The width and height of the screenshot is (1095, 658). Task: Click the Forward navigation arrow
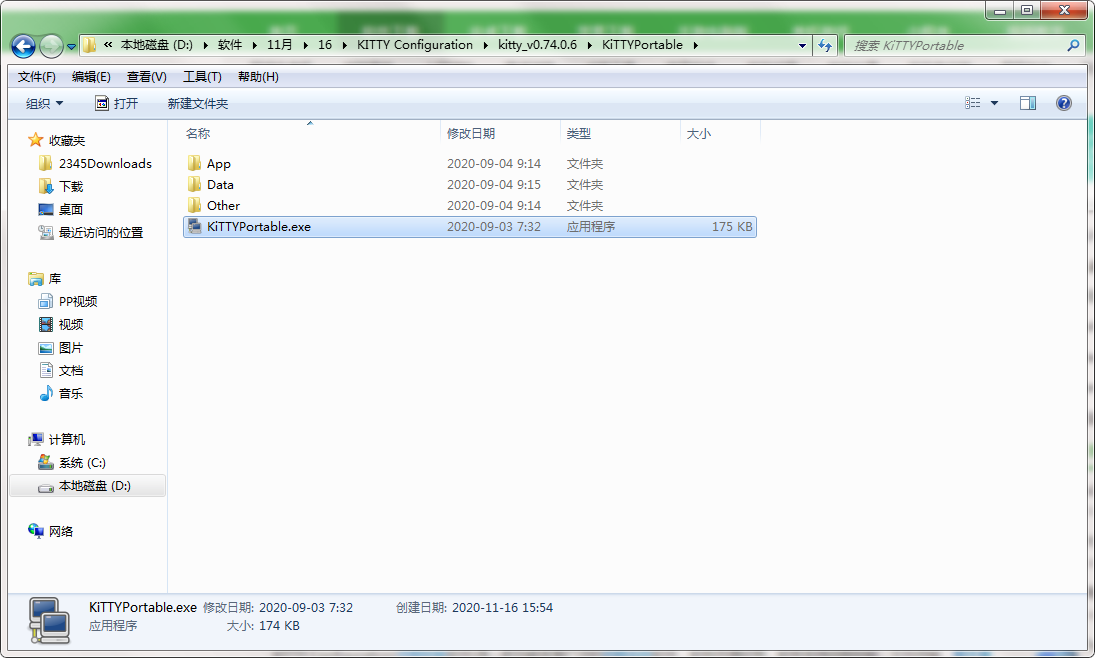(51, 46)
